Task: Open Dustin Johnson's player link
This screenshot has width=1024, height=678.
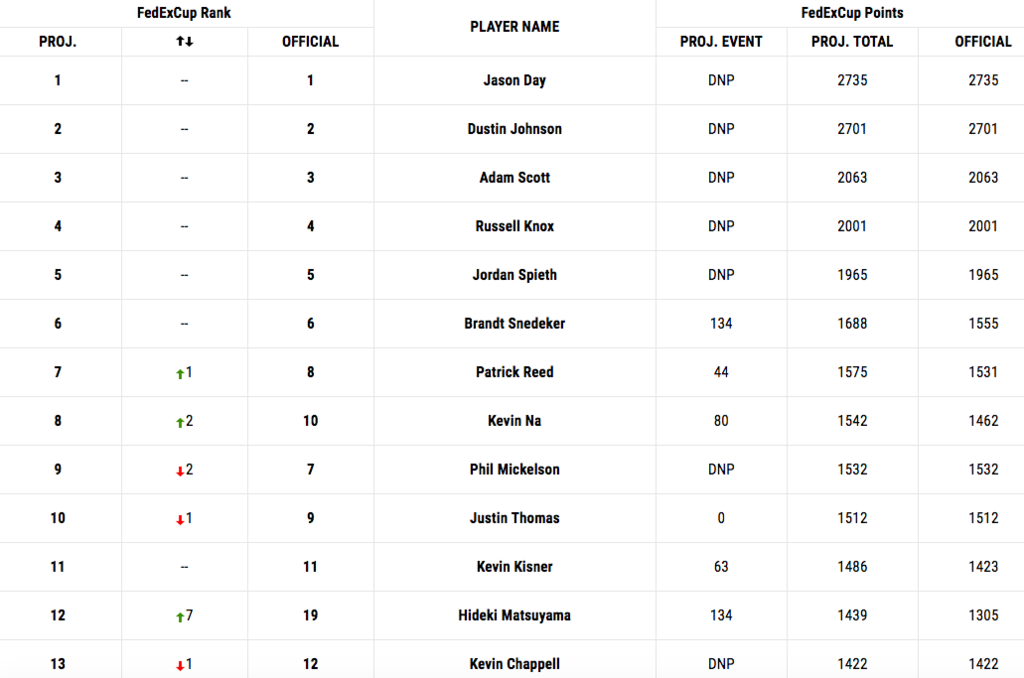Action: 515,129
